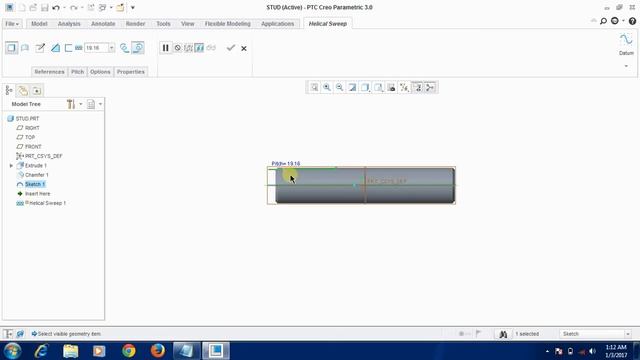Select the No Preview mode icon
This screenshot has height=360, width=640.
(178, 48)
